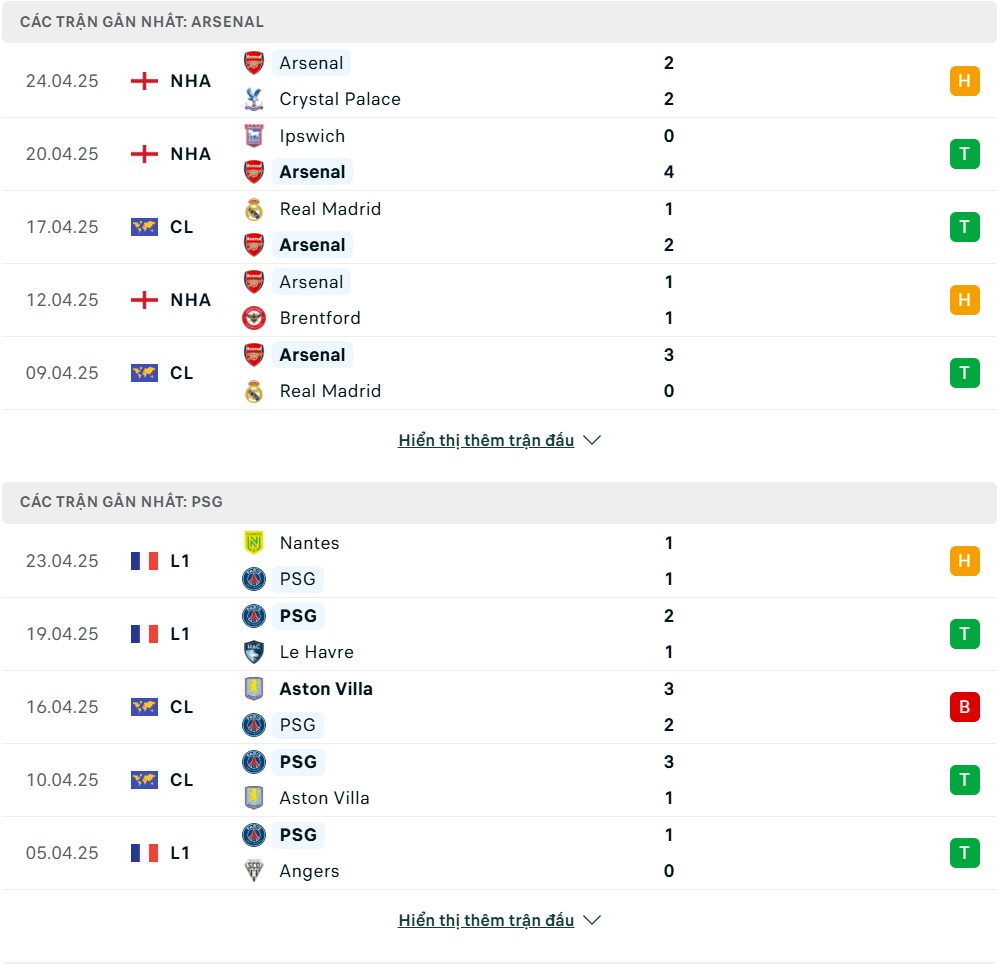Viewport: 997px width, 964px height.
Task: Click the red B result badge
Action: [x=965, y=706]
